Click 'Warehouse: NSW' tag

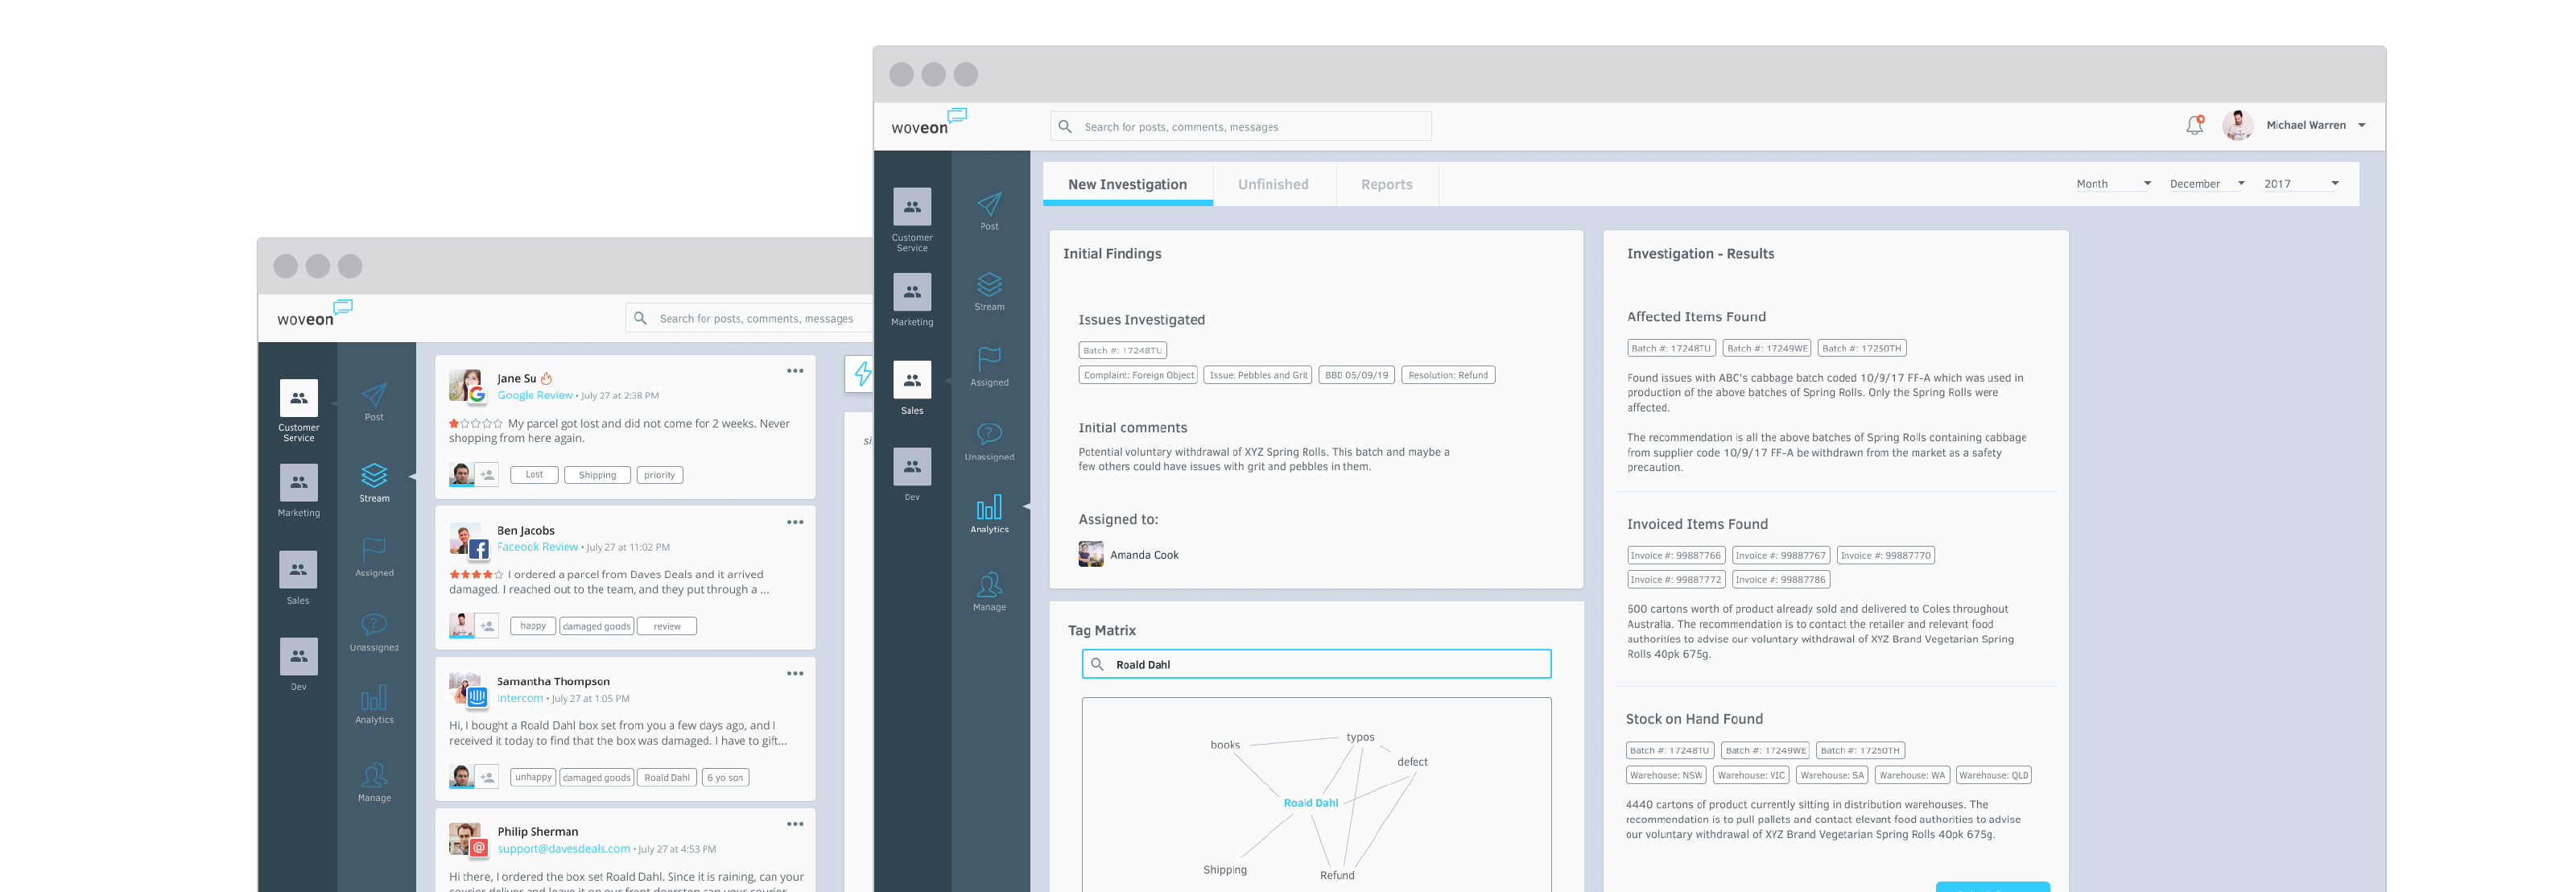pyautogui.click(x=1665, y=775)
